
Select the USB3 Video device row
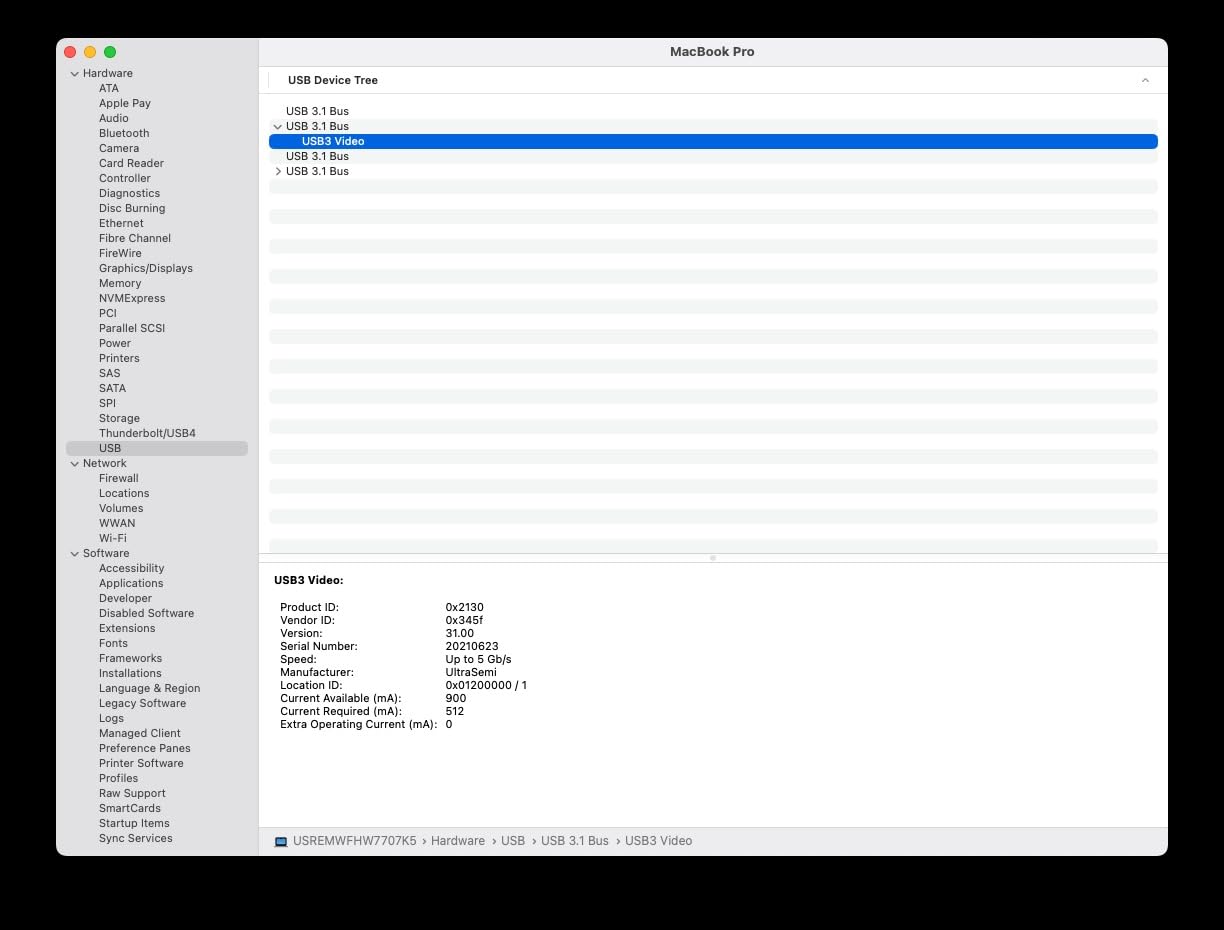pos(333,141)
